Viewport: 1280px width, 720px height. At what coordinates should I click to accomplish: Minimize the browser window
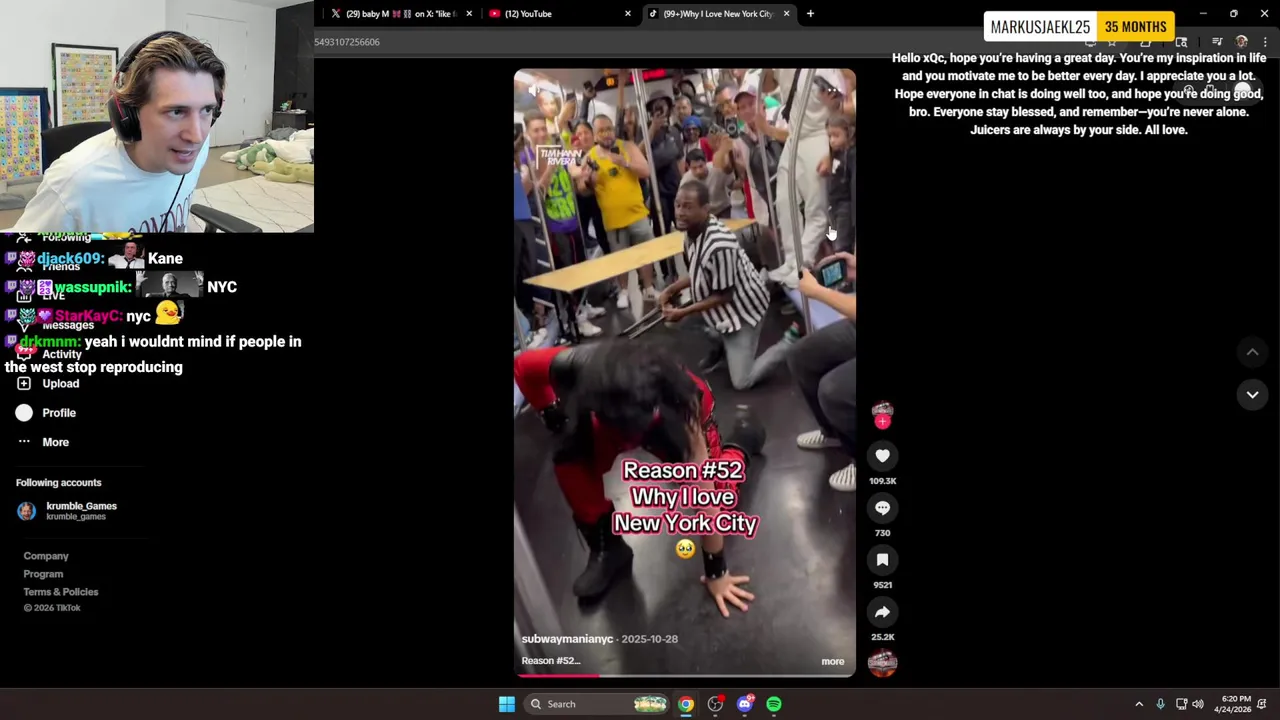(x=1203, y=14)
